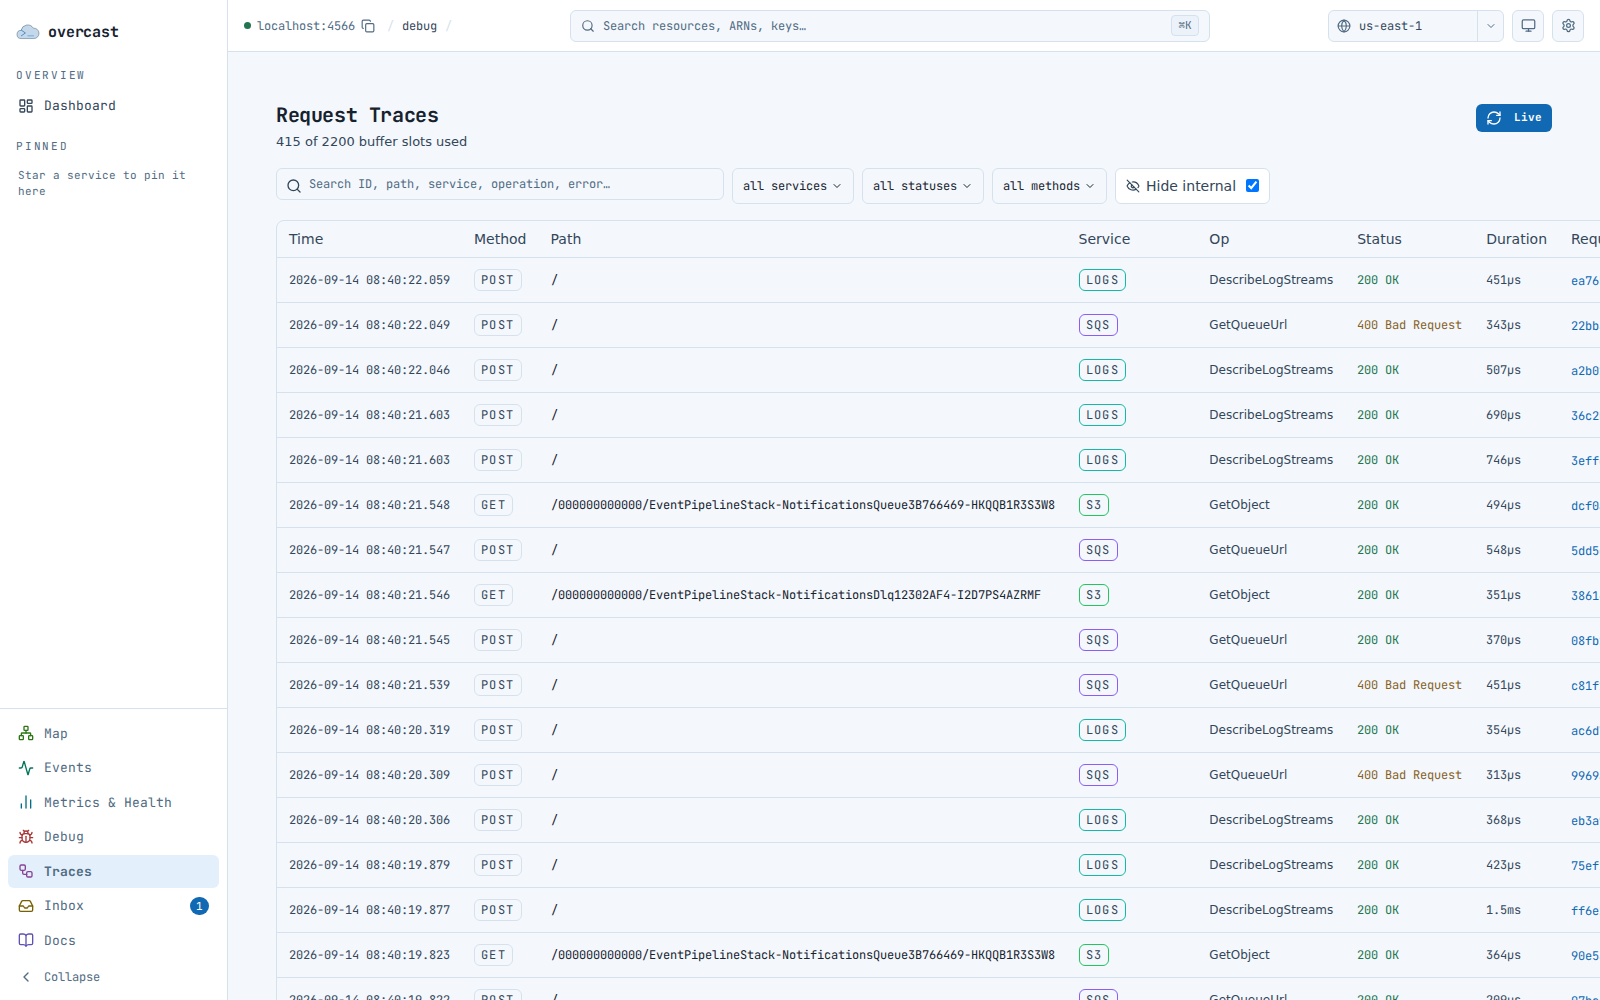
Task: Click SQS badge in 08:40:22.049 row
Action: [x=1098, y=325]
